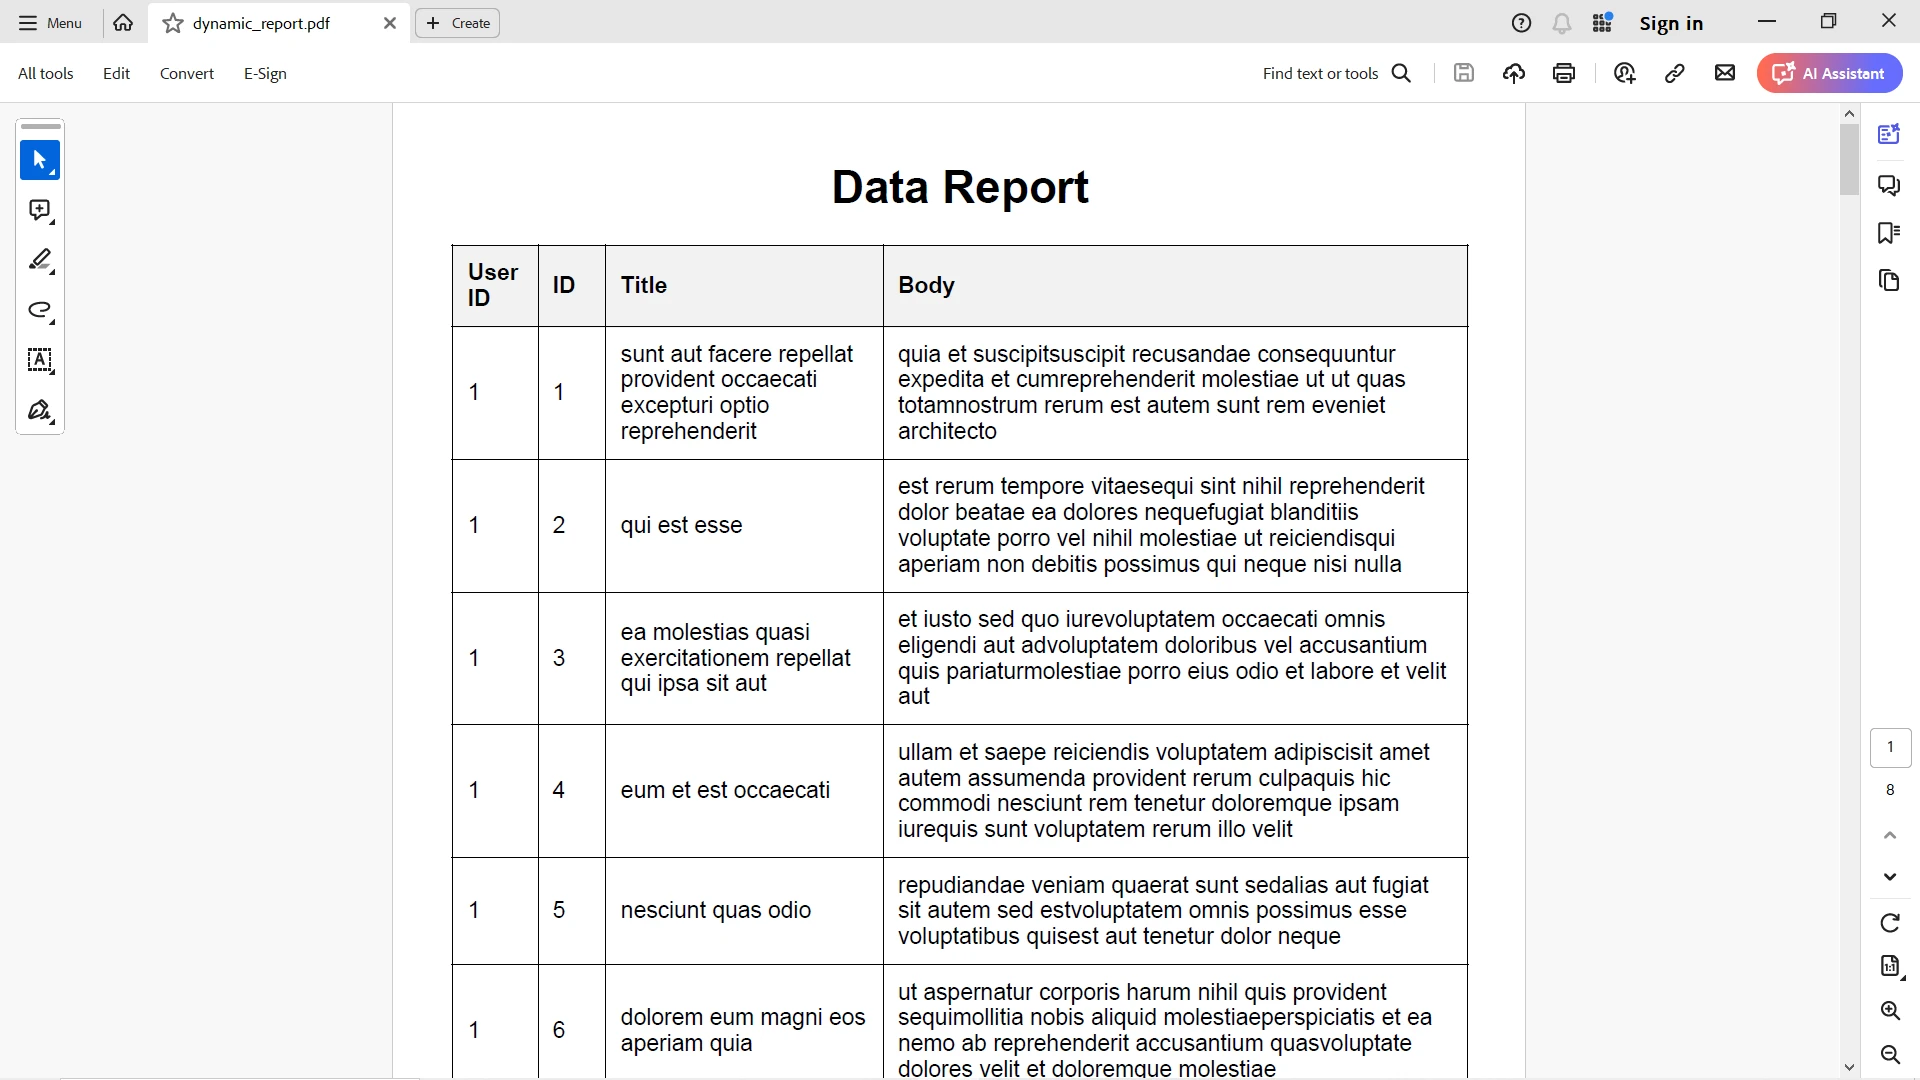Click the AI Assistant button
This screenshot has height=1080, width=1920.
[1832, 73]
